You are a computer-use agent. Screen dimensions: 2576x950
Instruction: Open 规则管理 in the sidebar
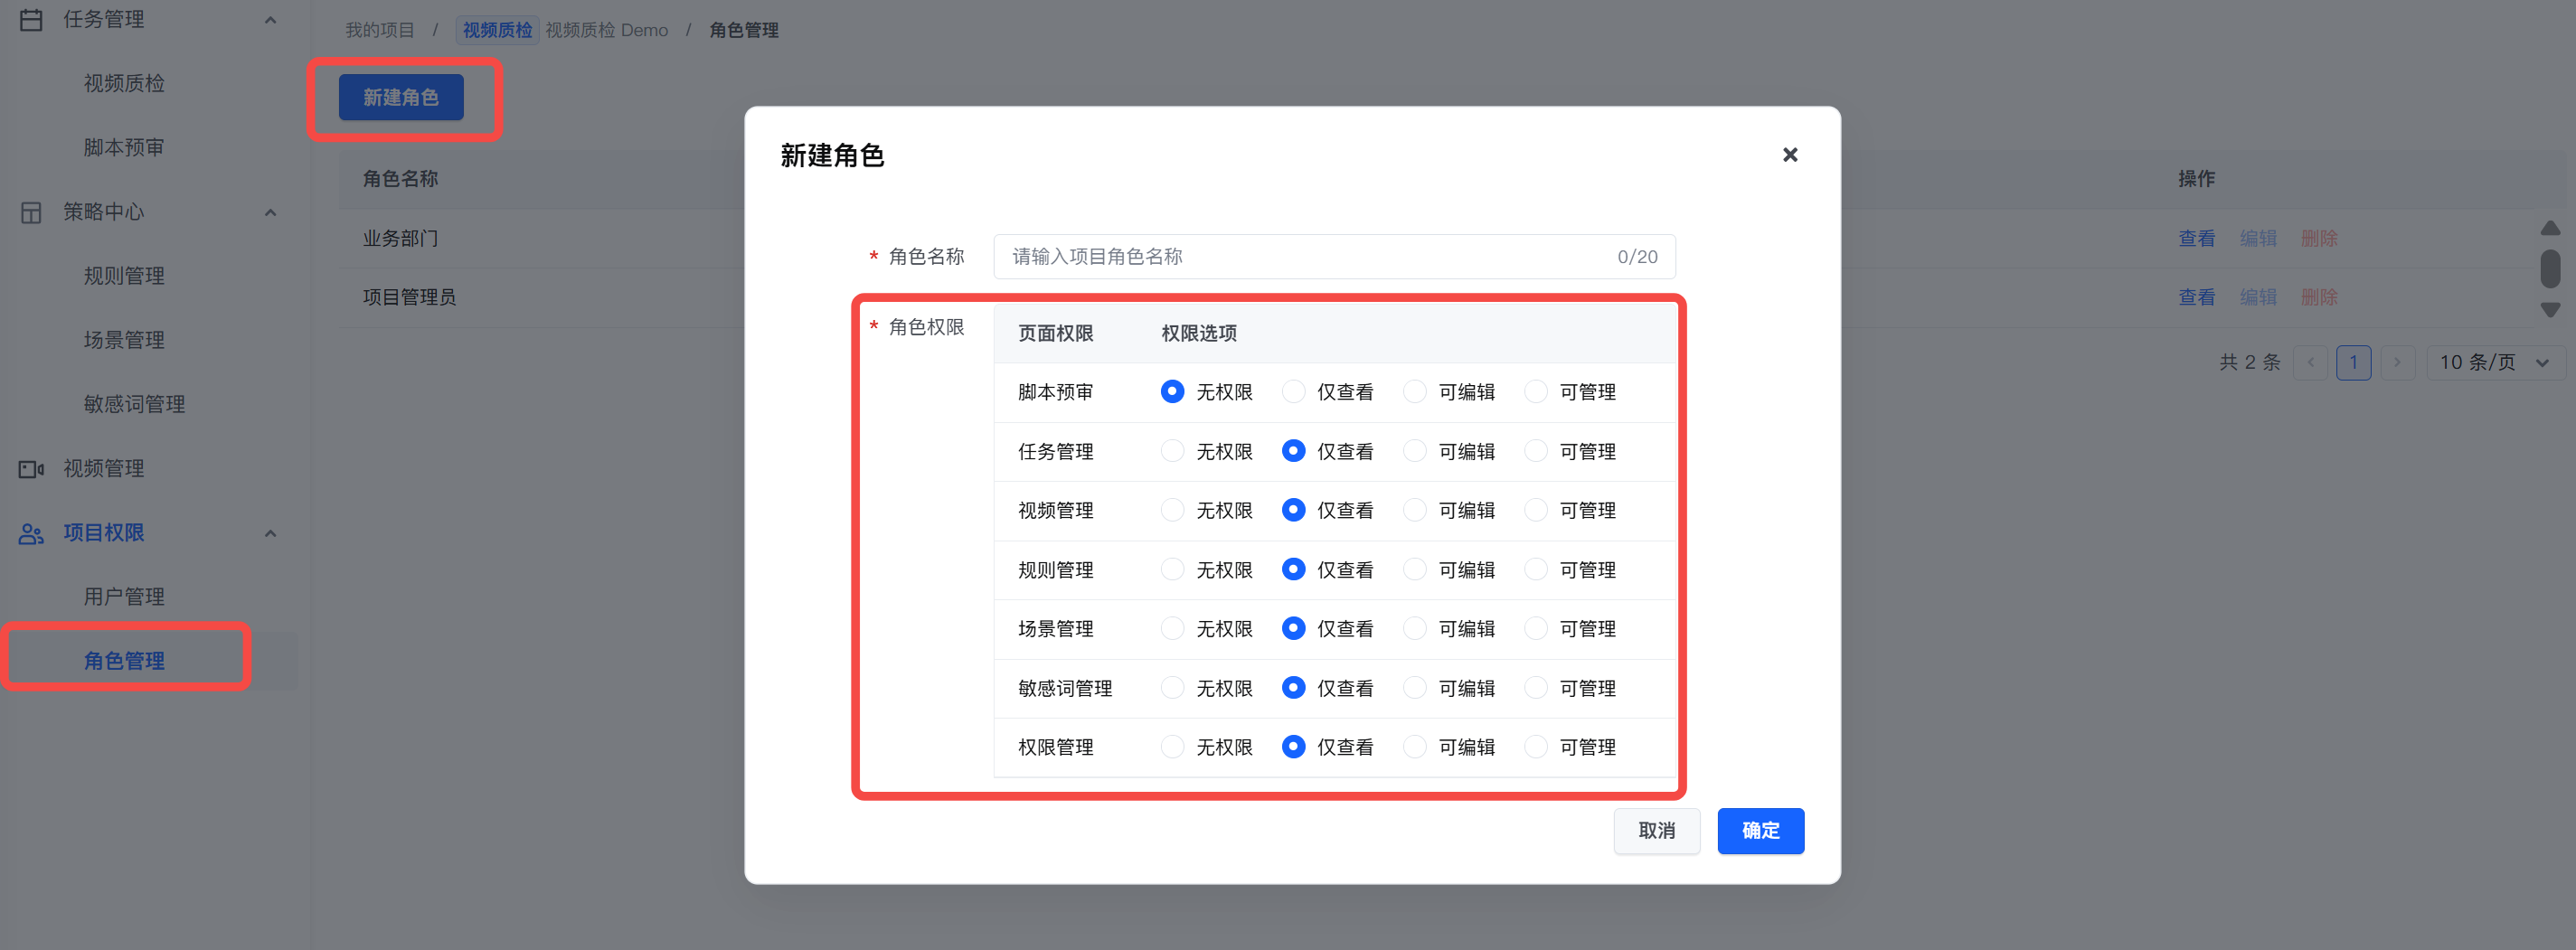124,276
